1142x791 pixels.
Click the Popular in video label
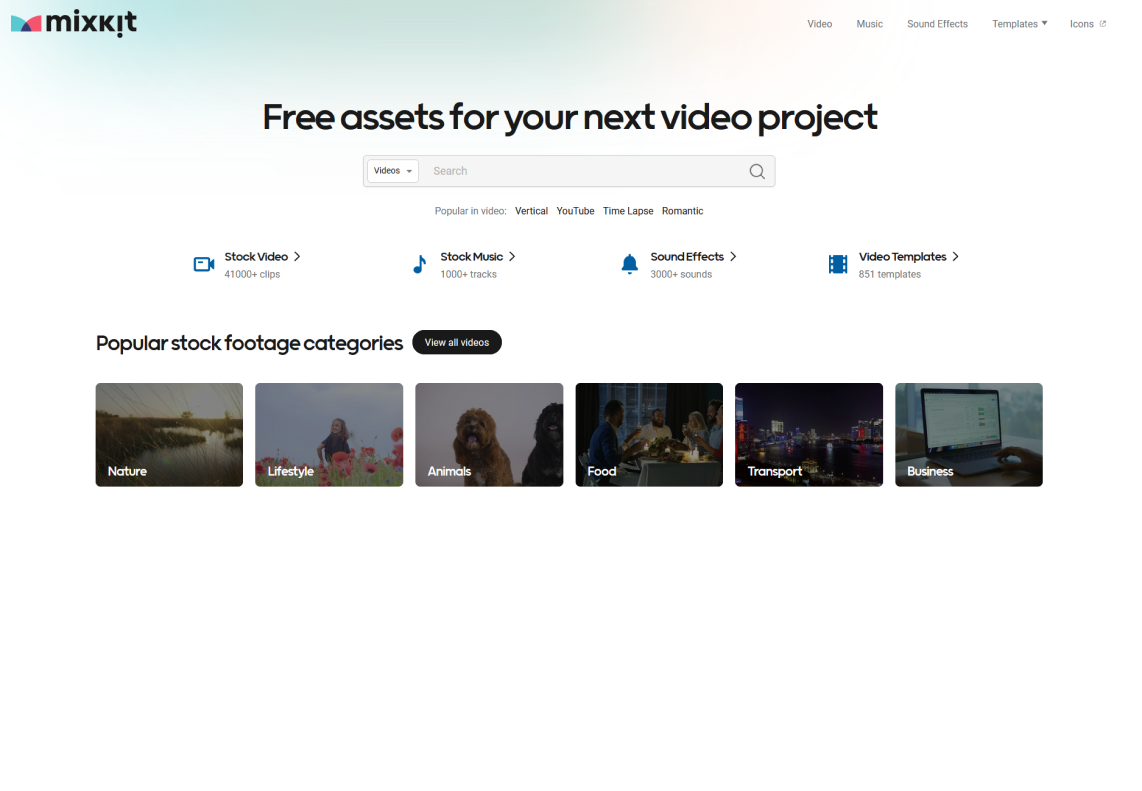[470, 211]
